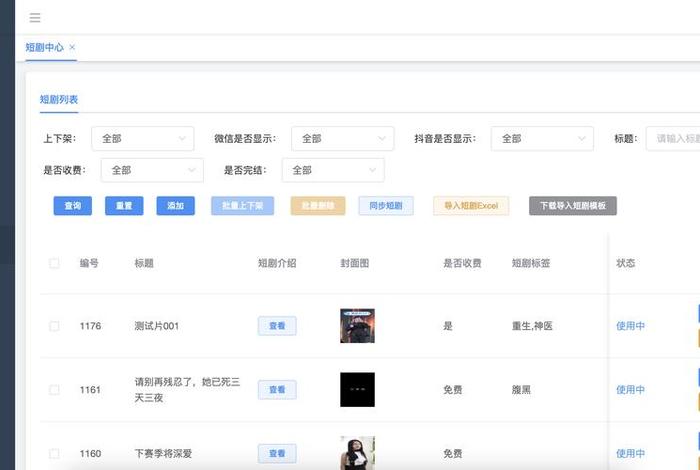Viewport: 700px width, 470px height.
Task: Click the 批量上下架 button
Action: (242, 206)
